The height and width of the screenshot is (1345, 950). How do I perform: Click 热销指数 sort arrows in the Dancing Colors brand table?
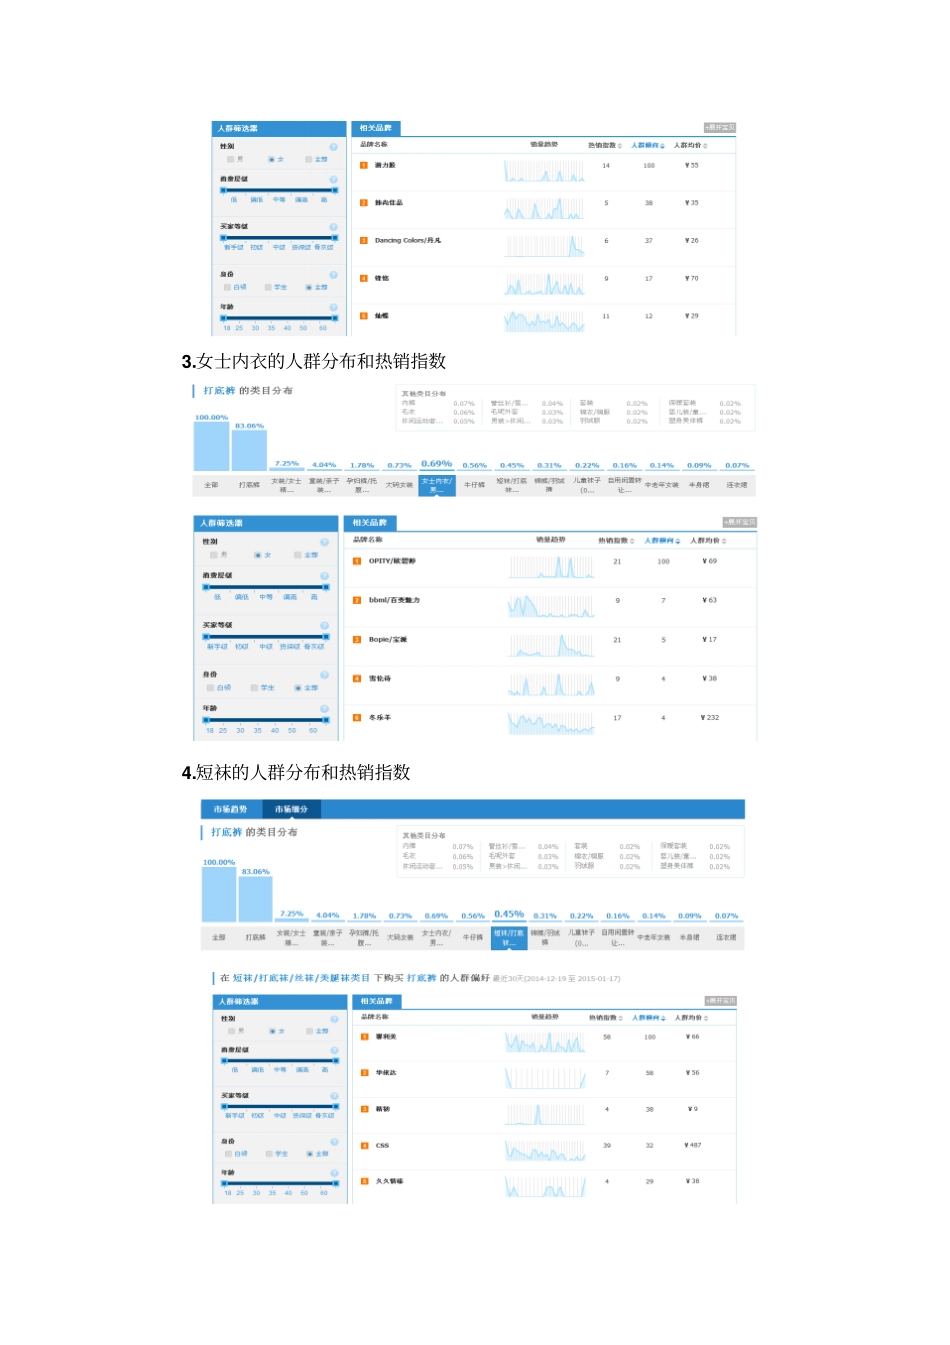pos(620,146)
